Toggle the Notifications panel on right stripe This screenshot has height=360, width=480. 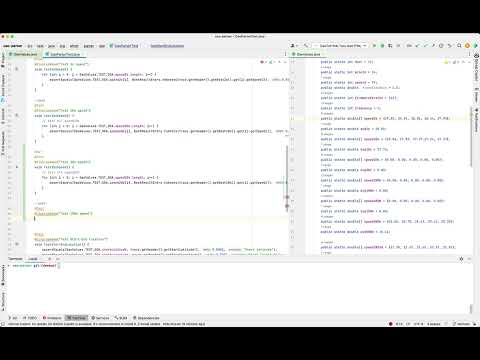477,119
